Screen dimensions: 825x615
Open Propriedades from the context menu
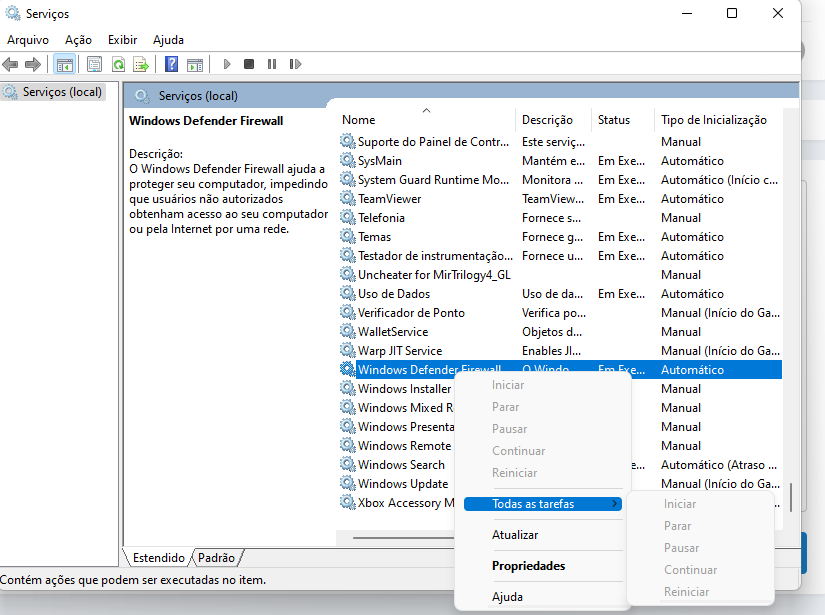[x=529, y=566]
